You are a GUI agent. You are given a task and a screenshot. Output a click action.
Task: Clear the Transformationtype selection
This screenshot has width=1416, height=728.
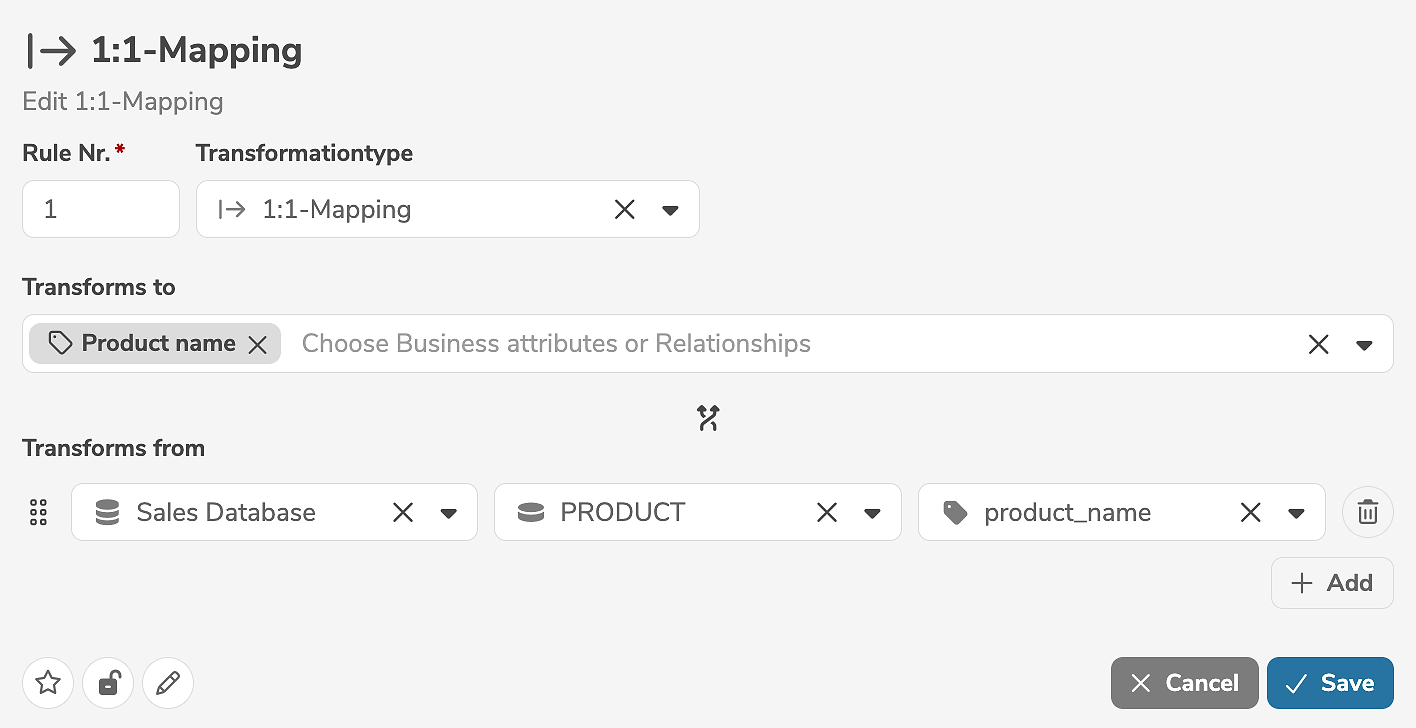(624, 209)
